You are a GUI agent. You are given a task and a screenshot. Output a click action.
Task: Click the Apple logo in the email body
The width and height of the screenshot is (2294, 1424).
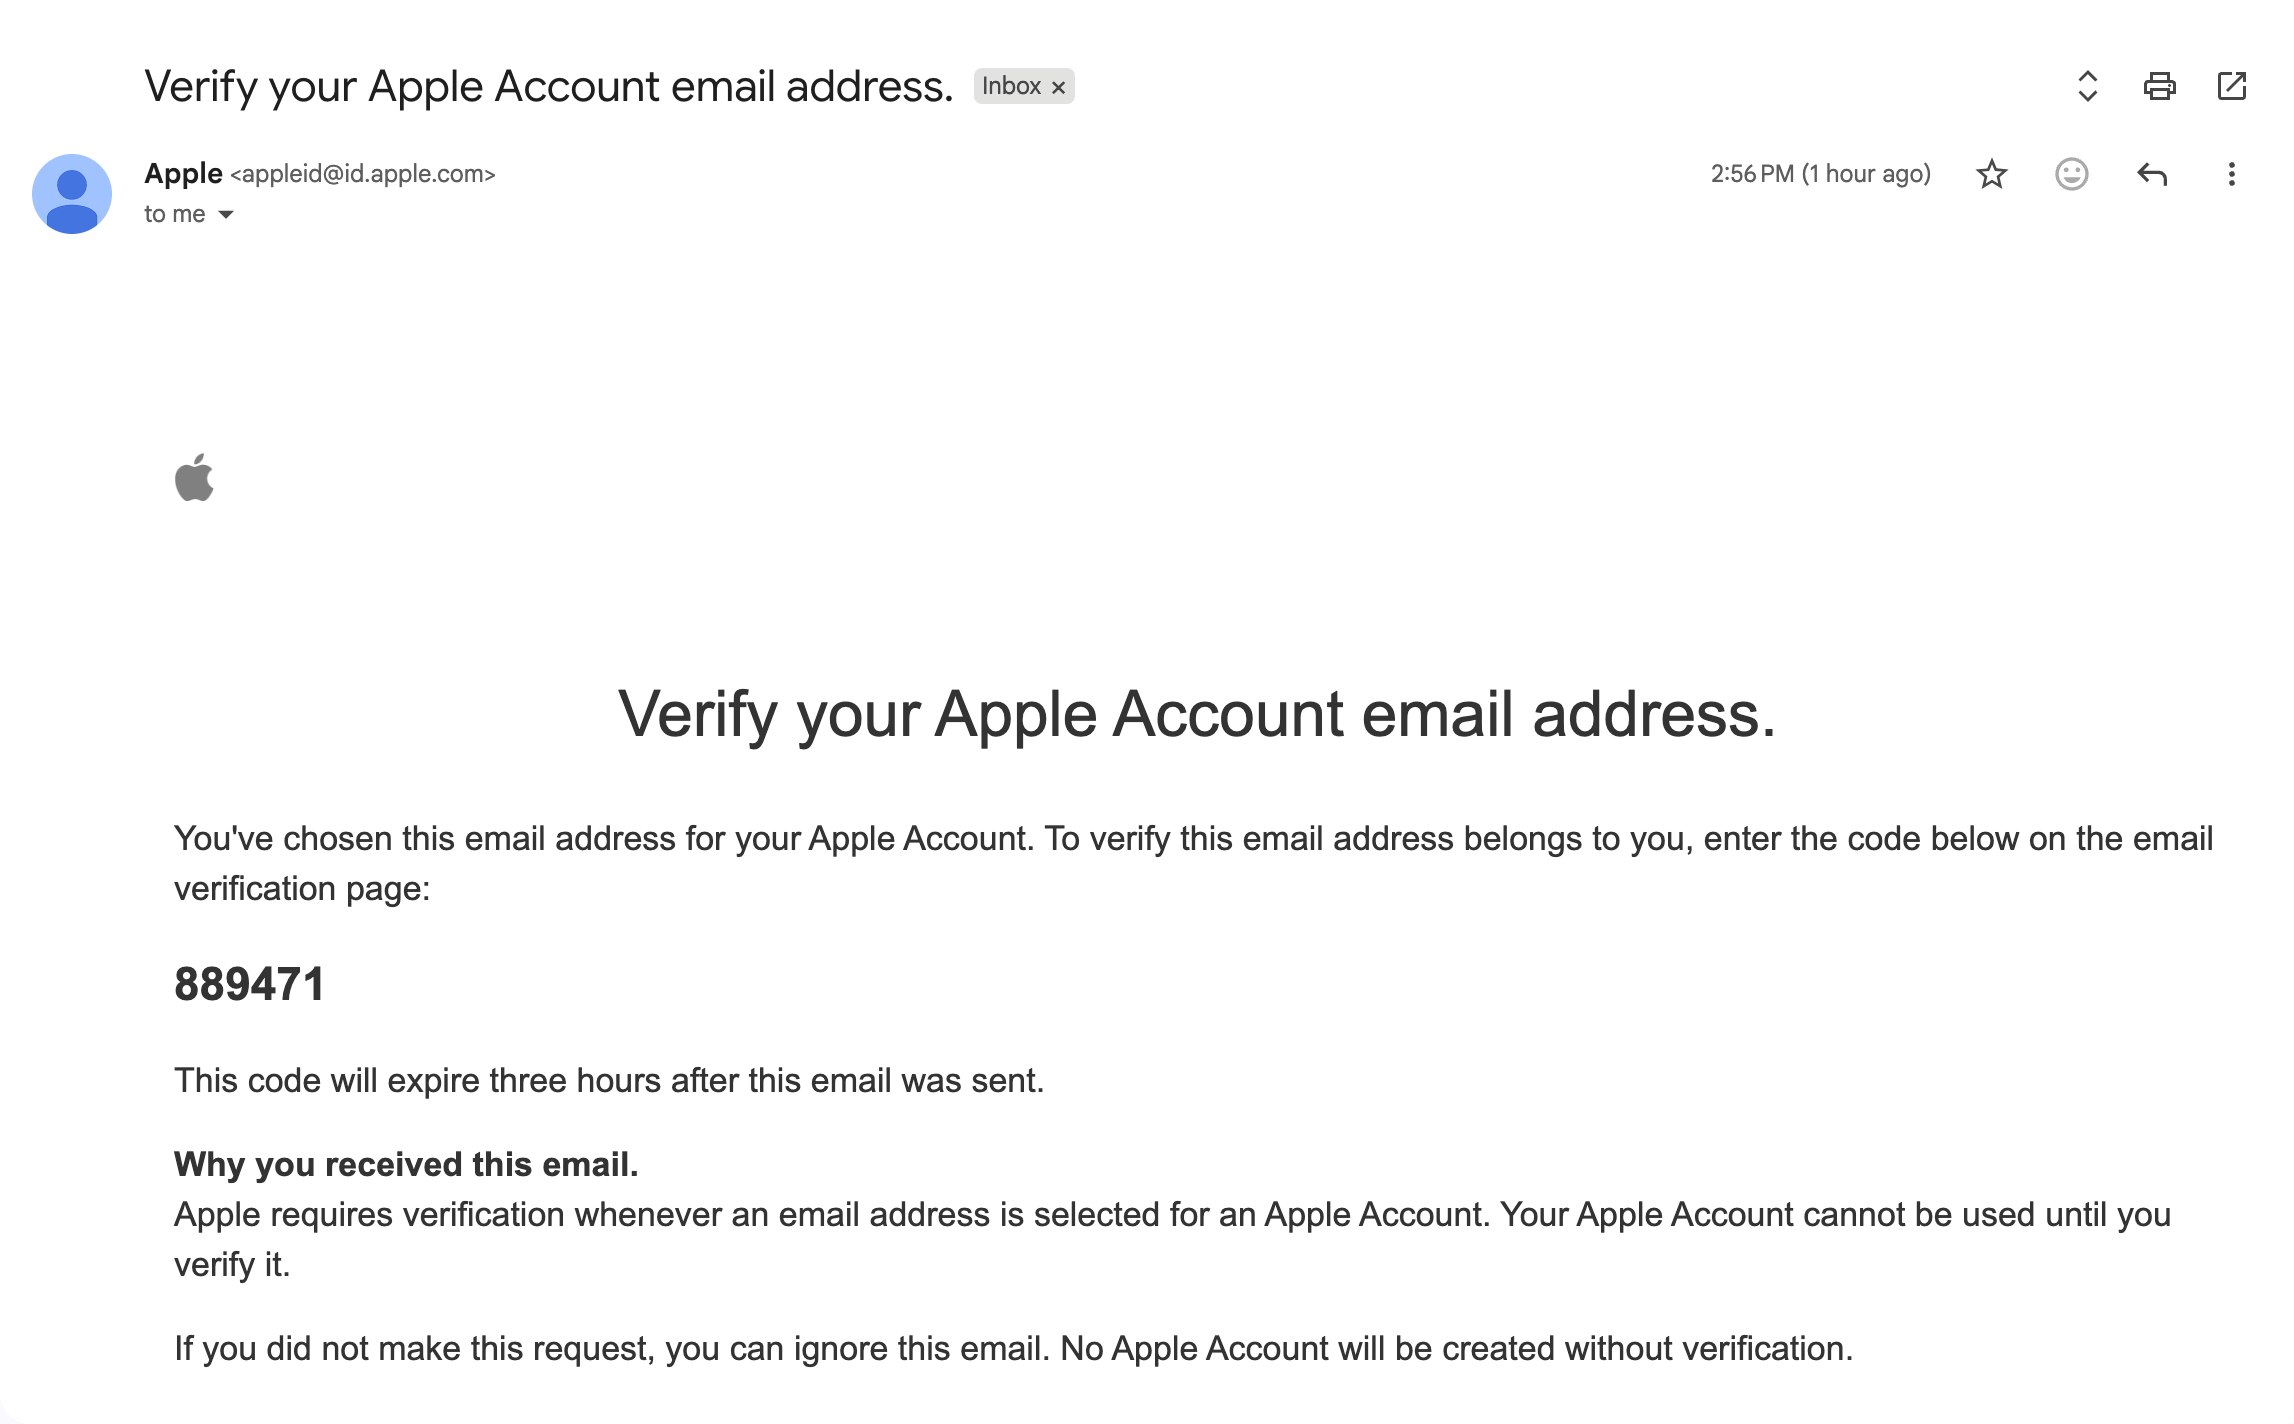tap(194, 477)
